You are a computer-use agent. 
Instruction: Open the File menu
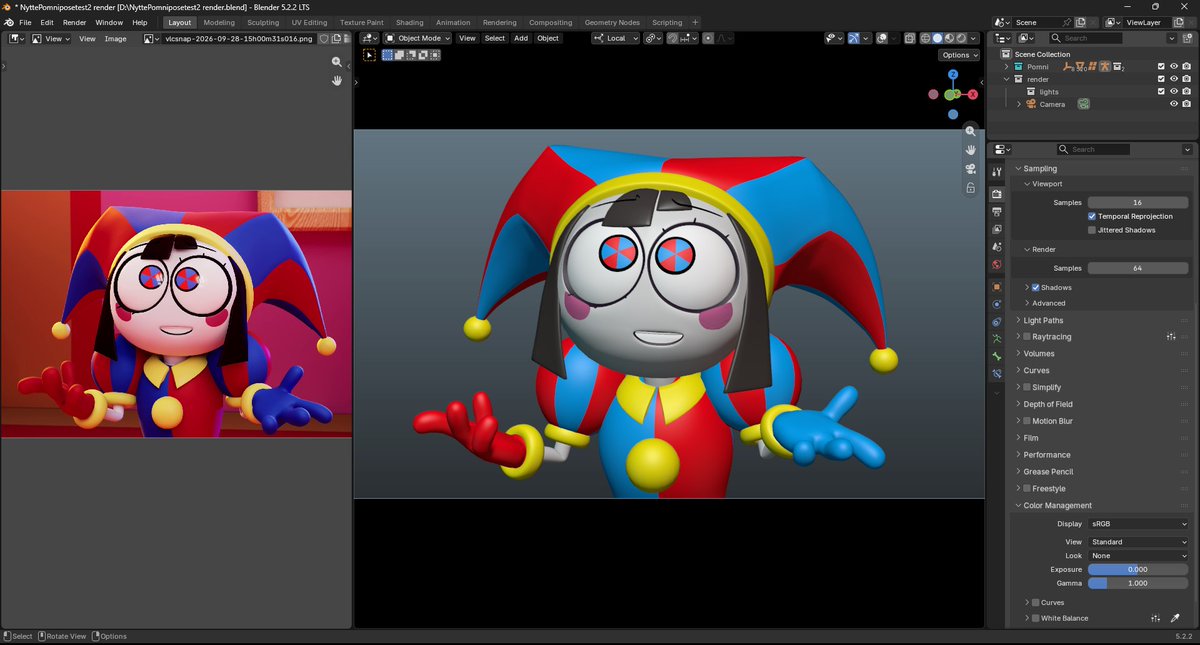pyautogui.click(x=25, y=22)
